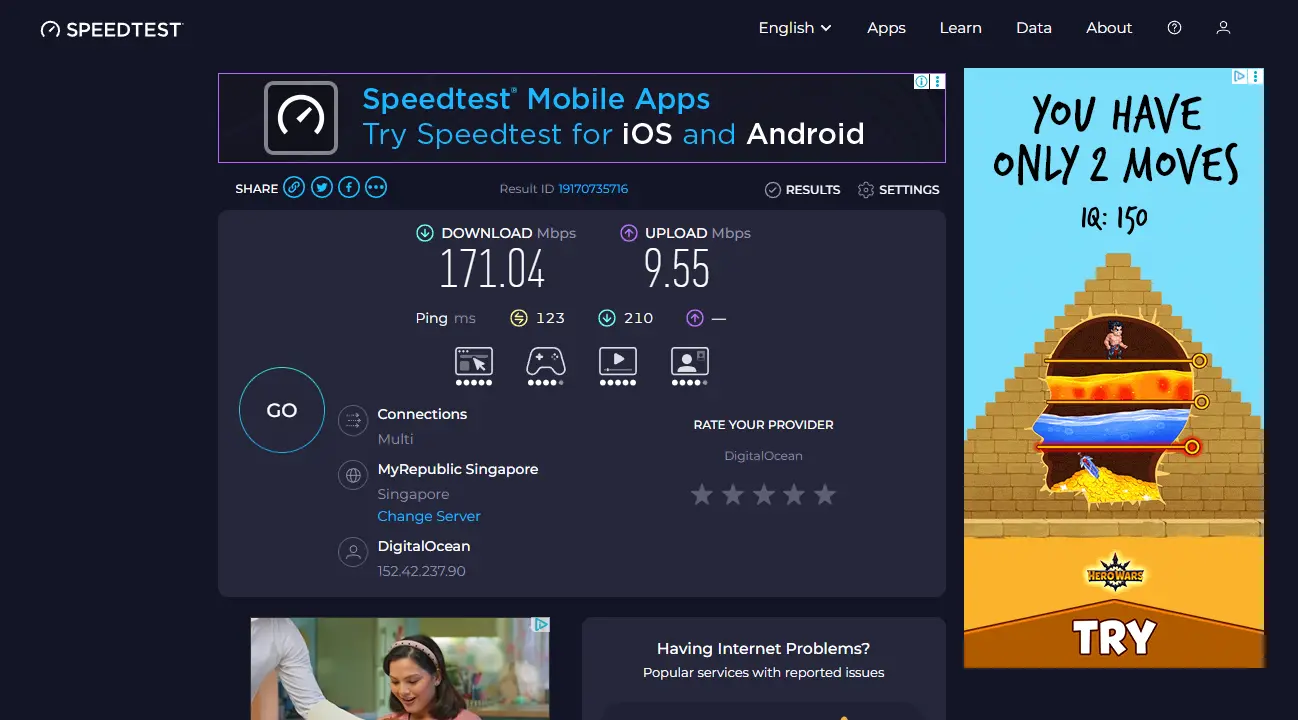Click the upload speed value 9.55

tap(677, 269)
